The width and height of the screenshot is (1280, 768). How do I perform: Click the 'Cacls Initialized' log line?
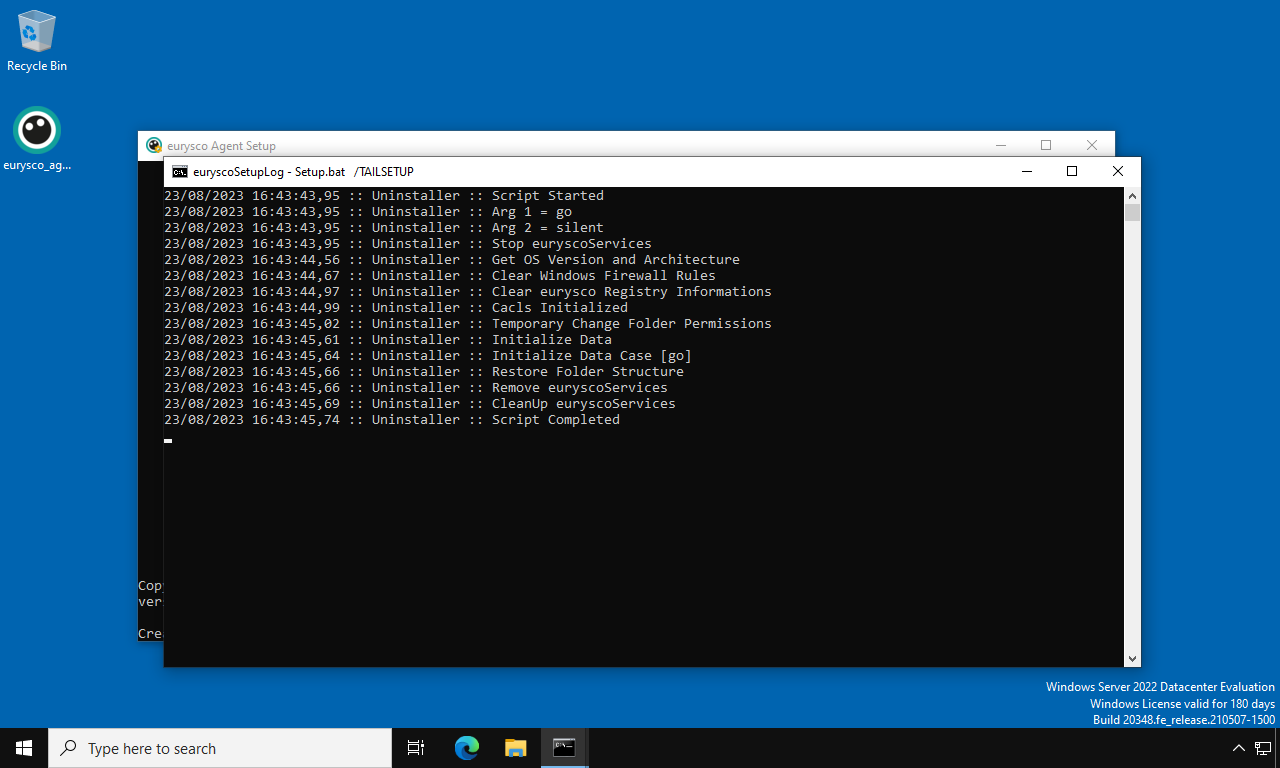point(396,308)
